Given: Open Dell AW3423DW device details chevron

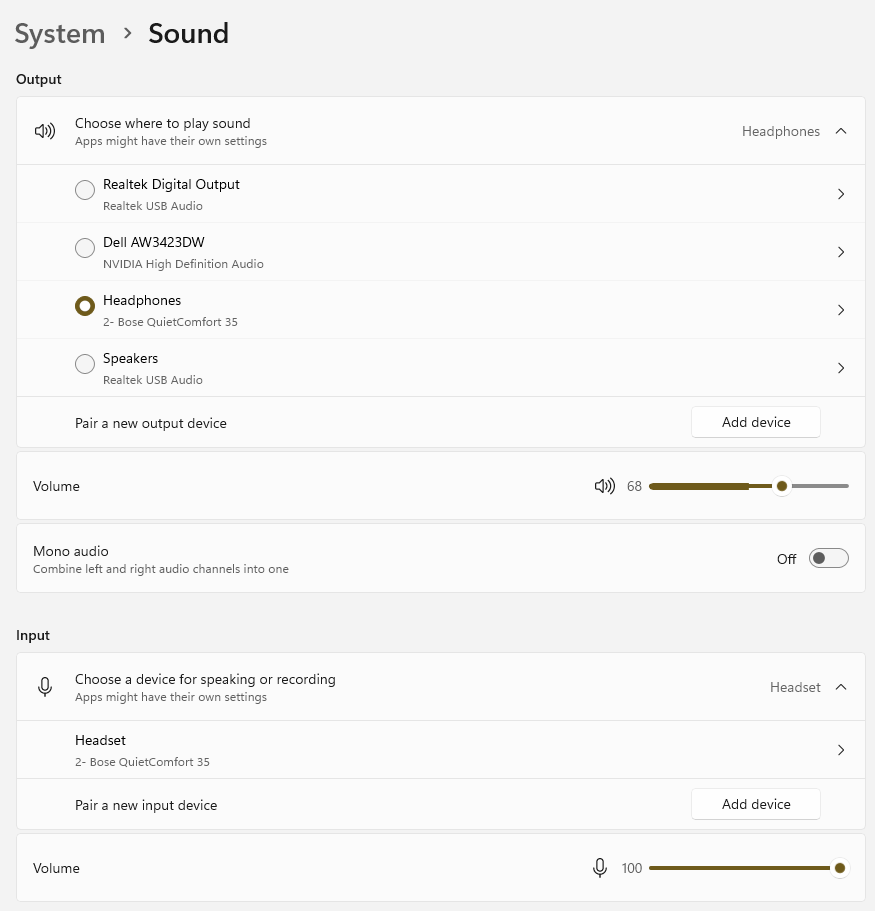Looking at the screenshot, I should [841, 252].
